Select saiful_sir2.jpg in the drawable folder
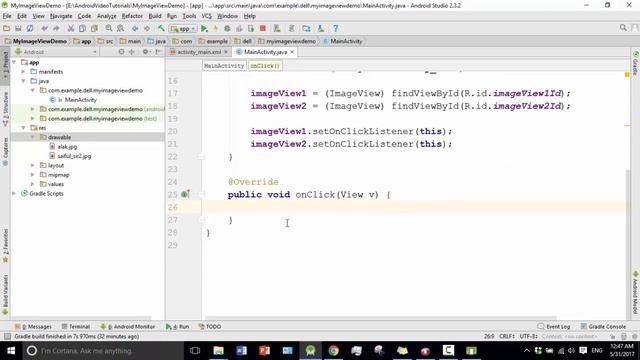 (74, 156)
